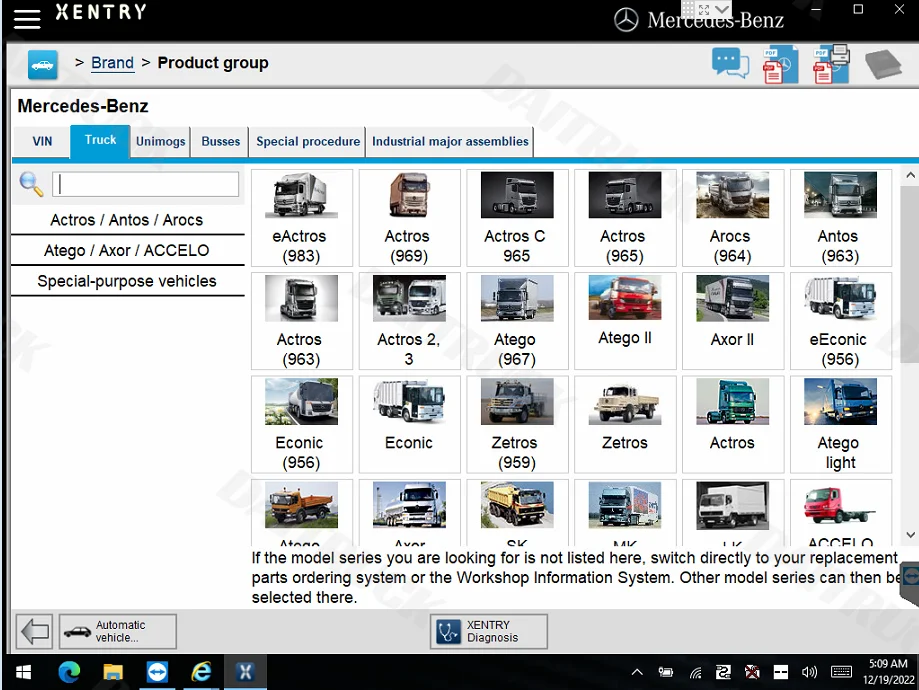The height and width of the screenshot is (690, 919).
Task: Select Axor II tile
Action: click(x=733, y=321)
